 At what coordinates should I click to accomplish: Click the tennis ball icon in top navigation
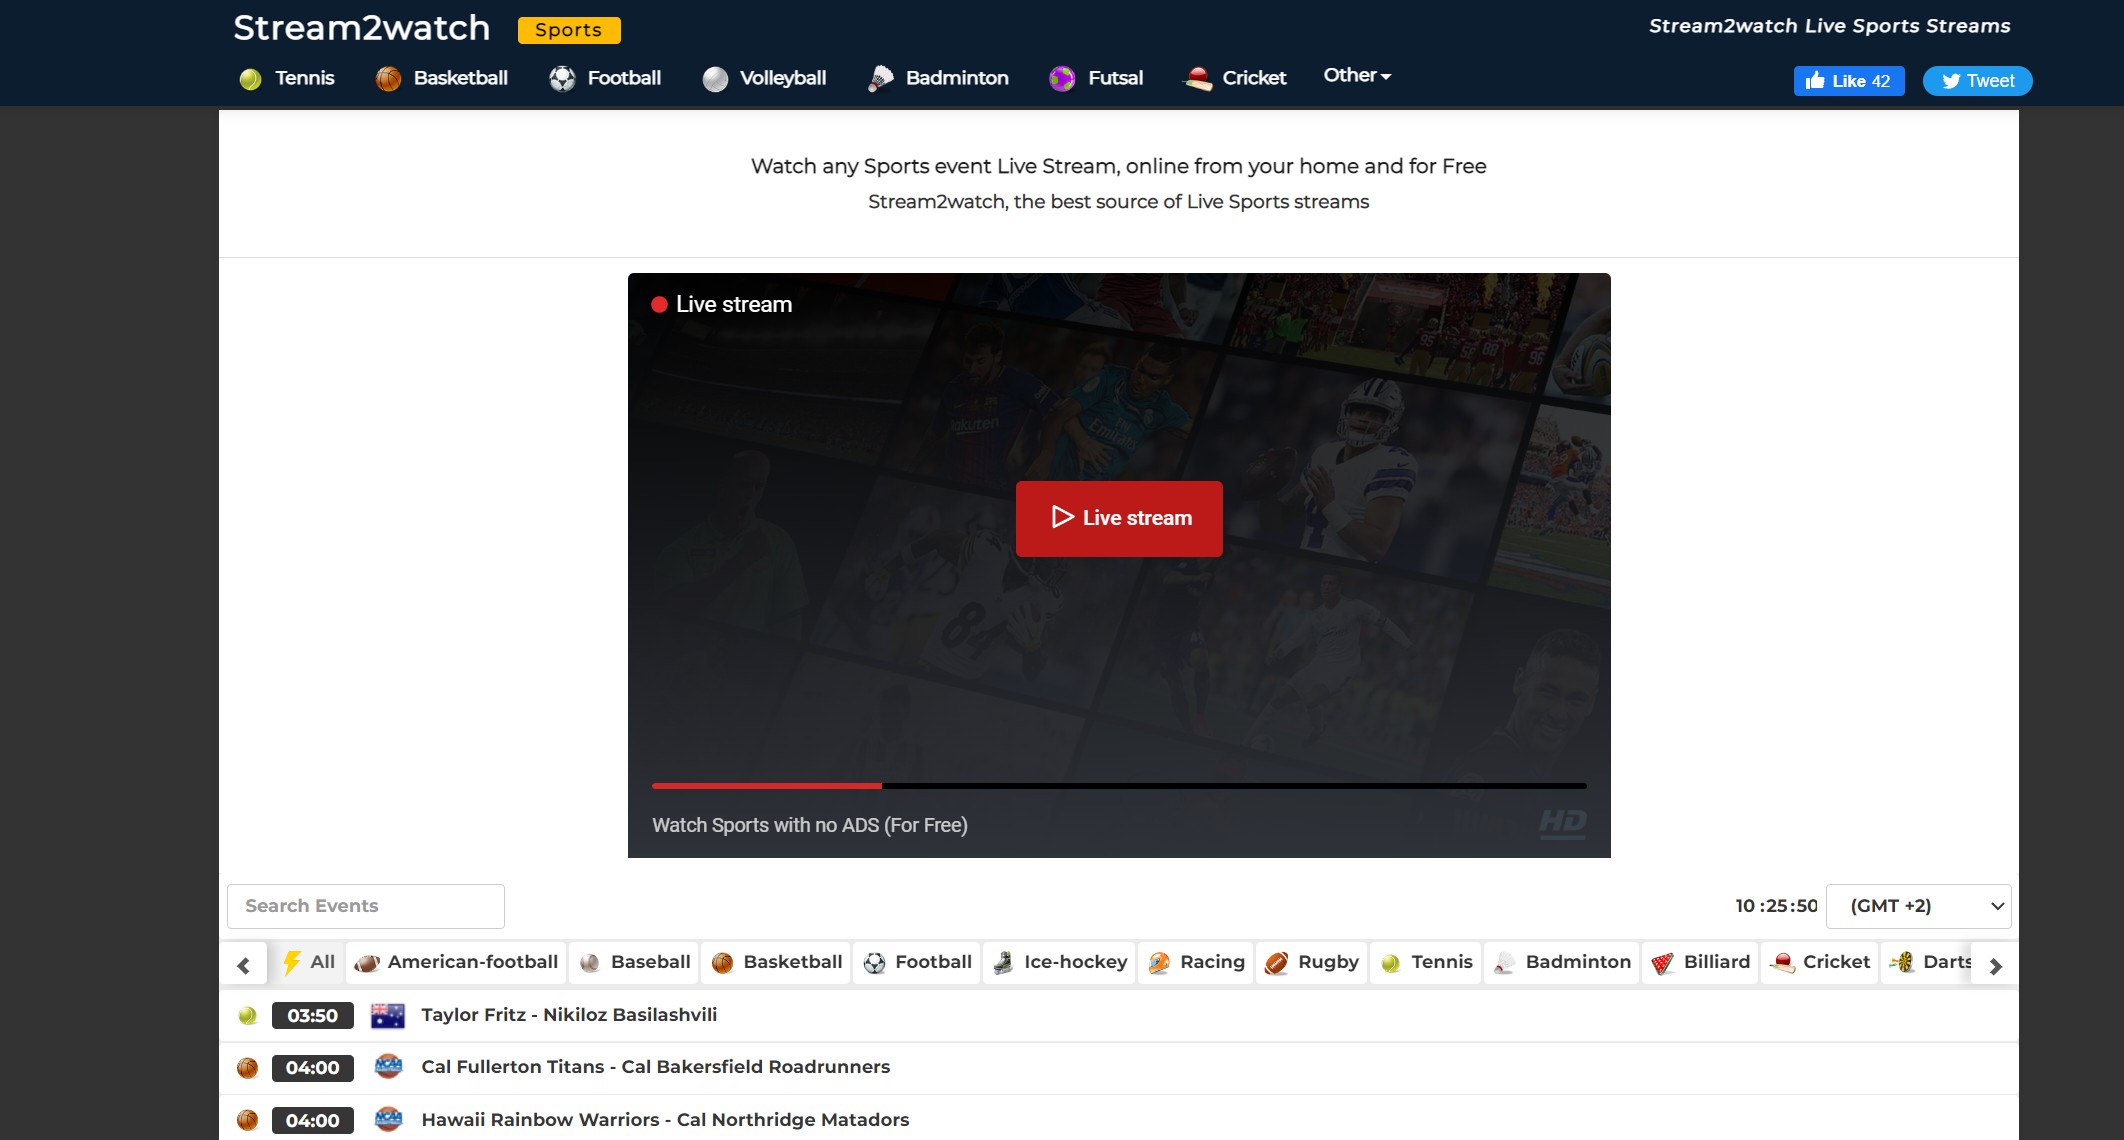tap(250, 79)
